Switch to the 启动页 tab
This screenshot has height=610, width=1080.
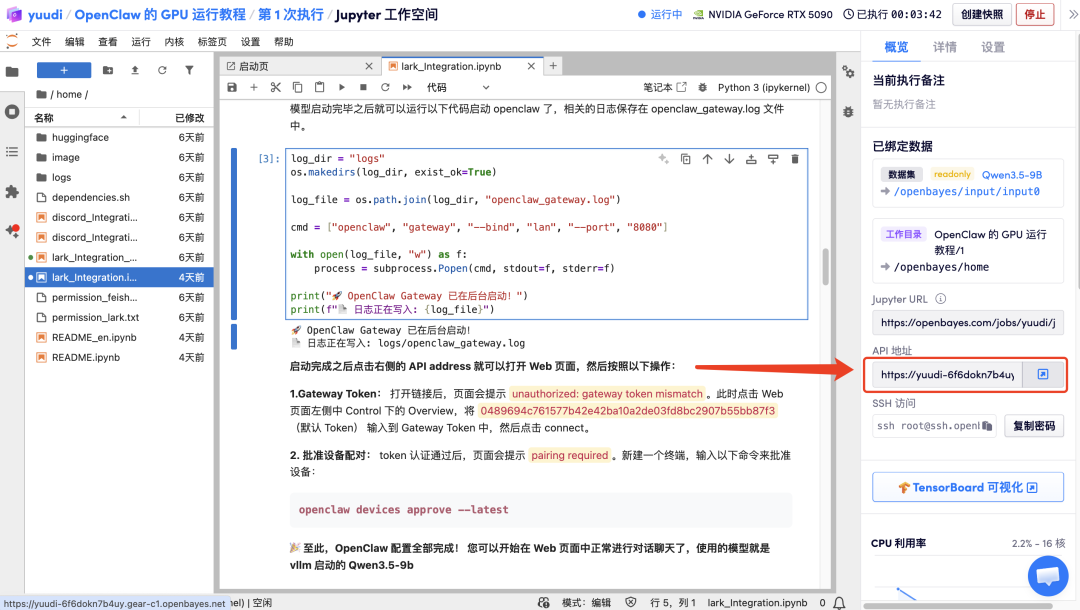coord(300,66)
